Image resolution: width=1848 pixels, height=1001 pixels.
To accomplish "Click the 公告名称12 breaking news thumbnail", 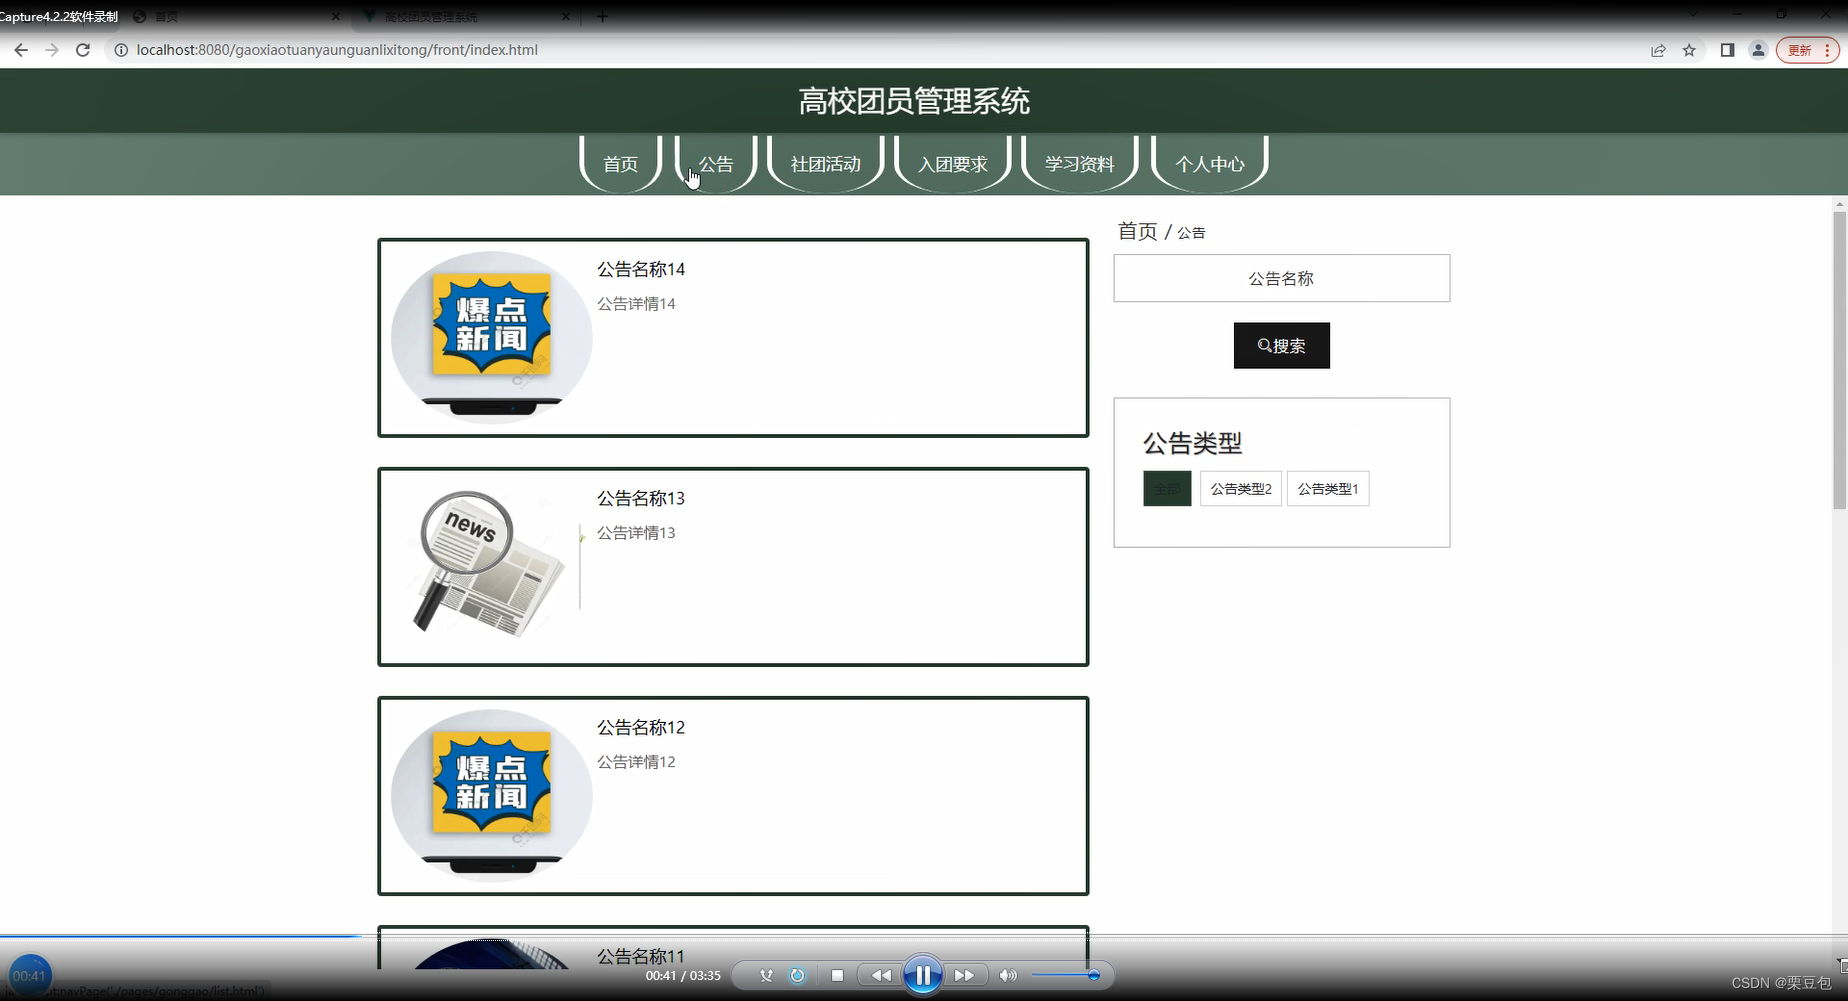I will click(491, 795).
